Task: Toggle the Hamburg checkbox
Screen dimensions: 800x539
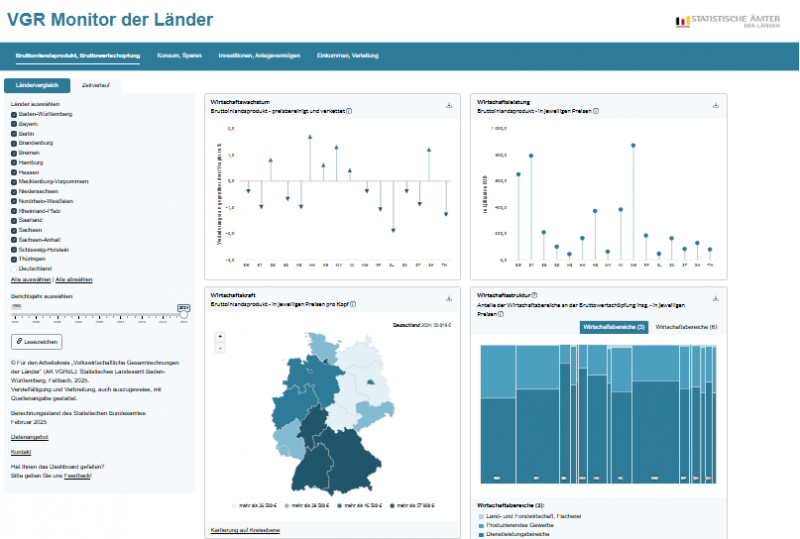Action: coord(14,162)
